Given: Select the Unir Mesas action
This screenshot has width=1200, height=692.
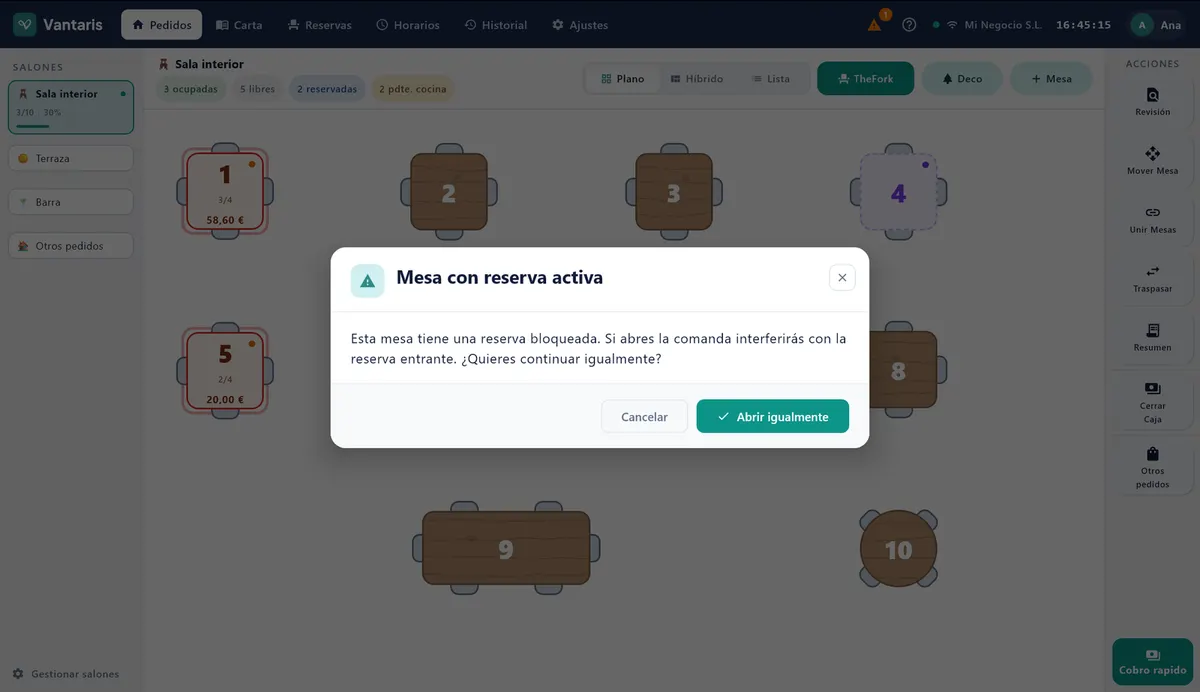Looking at the screenshot, I should (x=1152, y=220).
